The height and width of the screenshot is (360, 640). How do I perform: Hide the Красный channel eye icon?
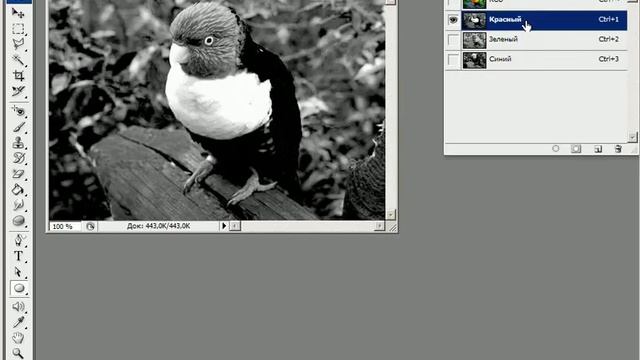point(453,20)
